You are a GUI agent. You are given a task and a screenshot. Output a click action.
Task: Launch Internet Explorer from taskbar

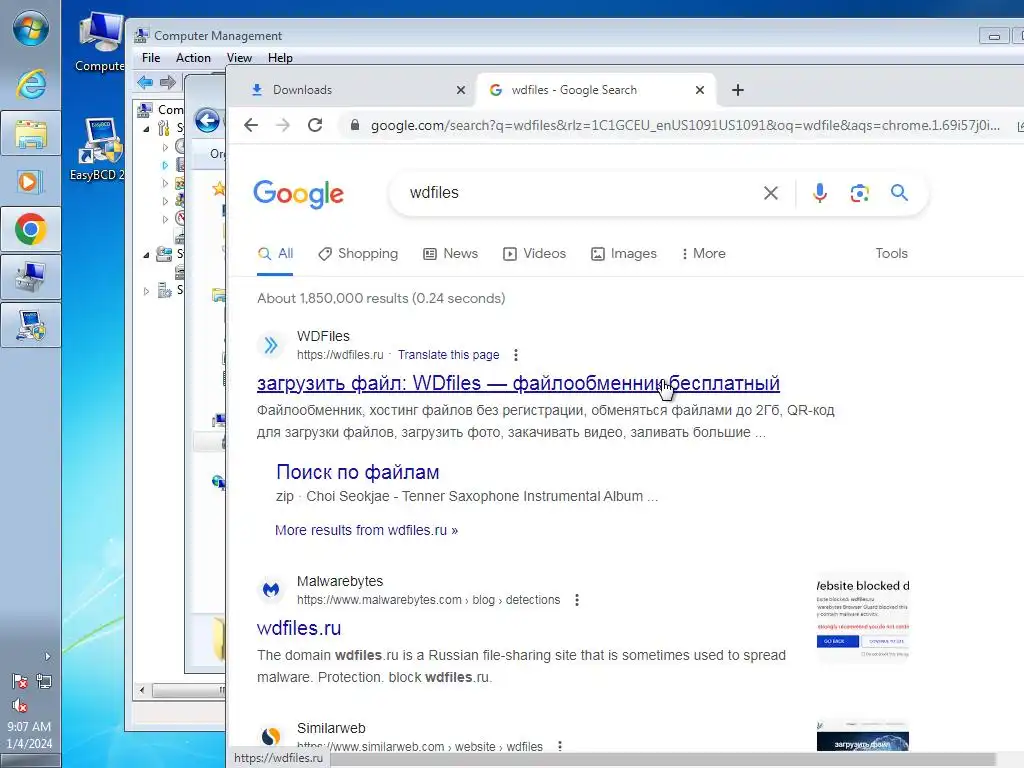pos(31,84)
